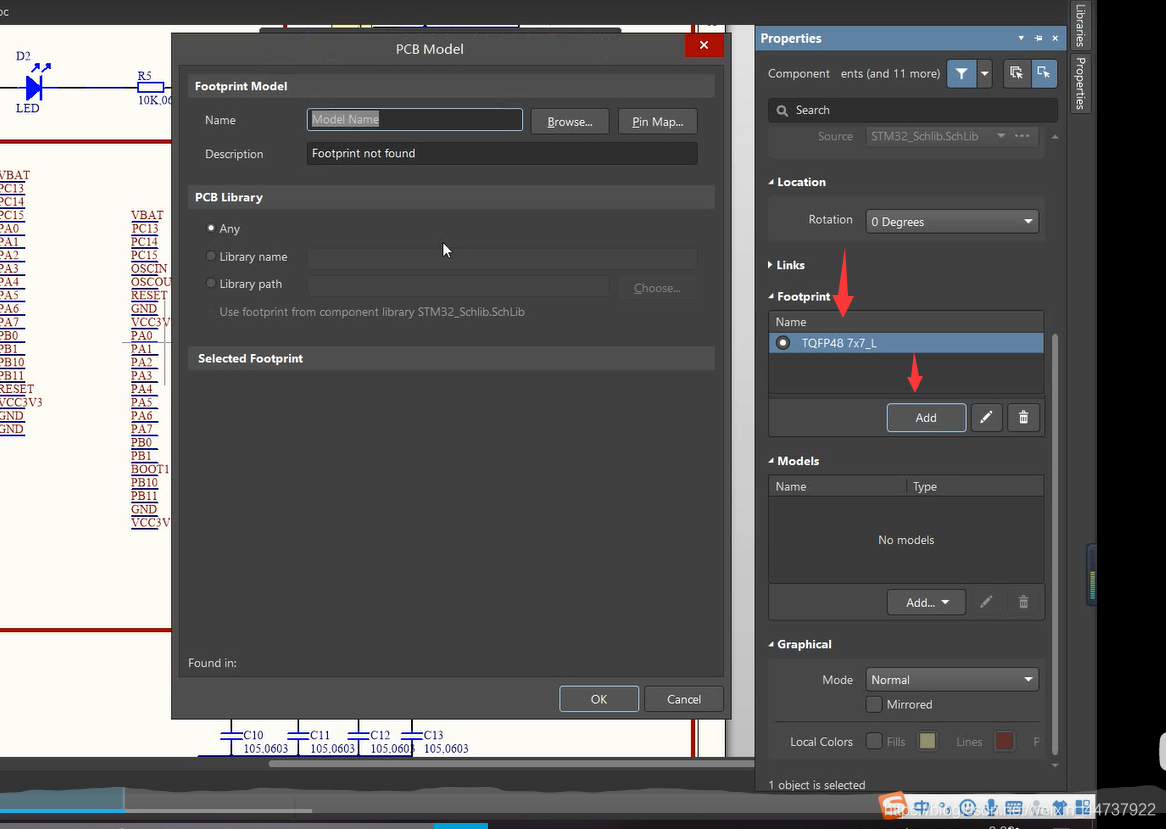Pin the Properties panel
The width and height of the screenshot is (1166, 829).
[x=1038, y=38]
